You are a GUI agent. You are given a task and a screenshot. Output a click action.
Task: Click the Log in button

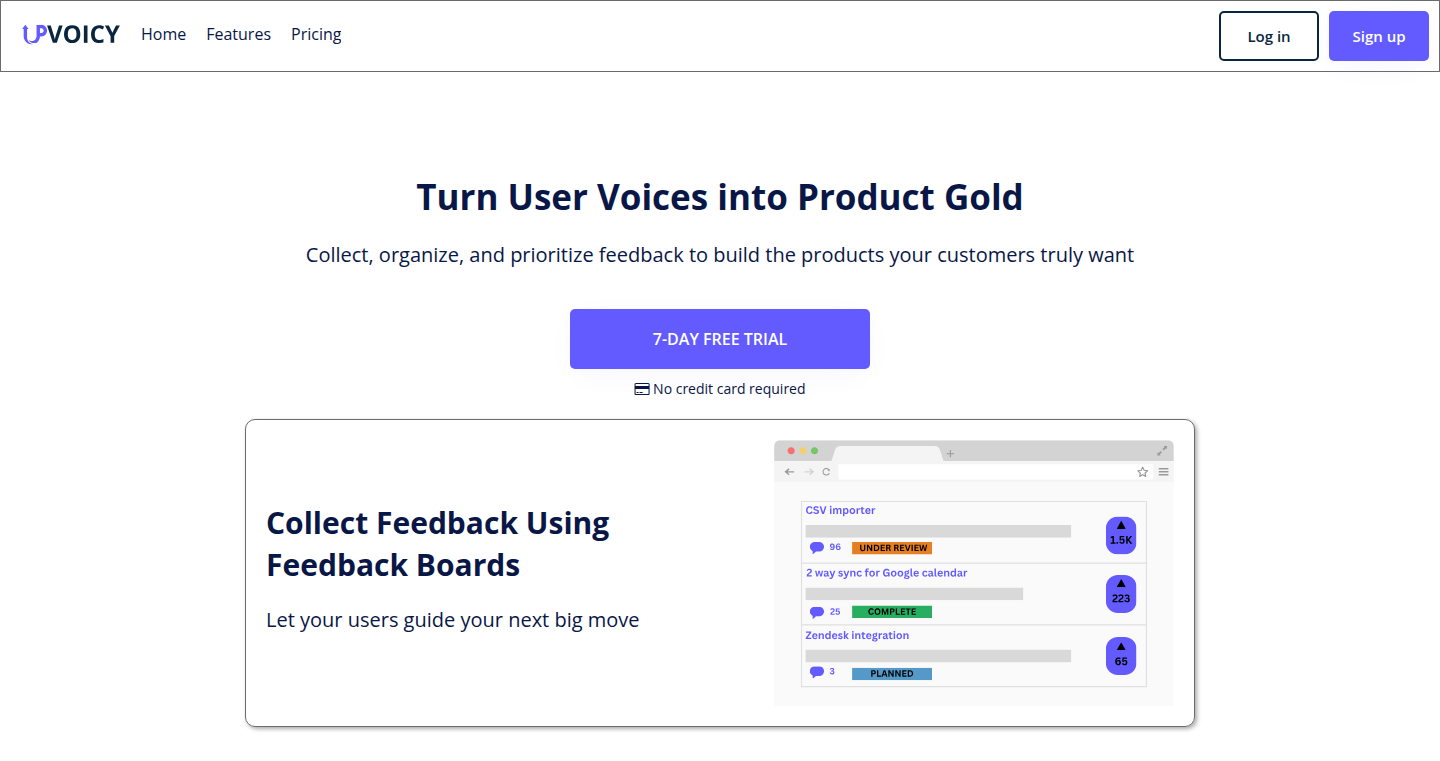[x=1269, y=36]
